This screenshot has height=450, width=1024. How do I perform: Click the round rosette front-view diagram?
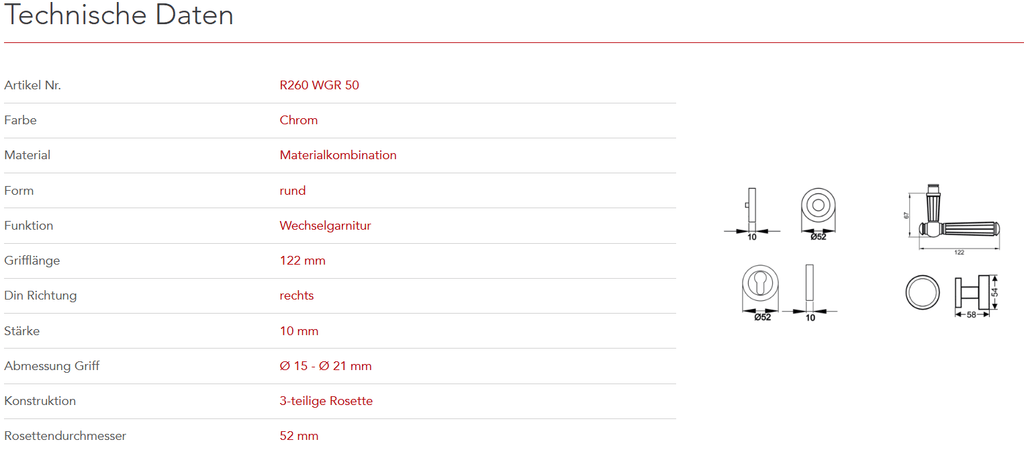[x=819, y=207]
